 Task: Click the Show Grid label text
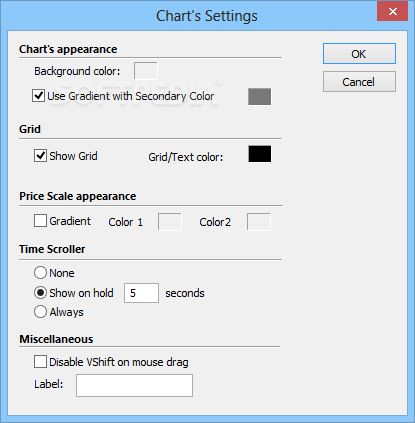pyautogui.click(x=73, y=156)
